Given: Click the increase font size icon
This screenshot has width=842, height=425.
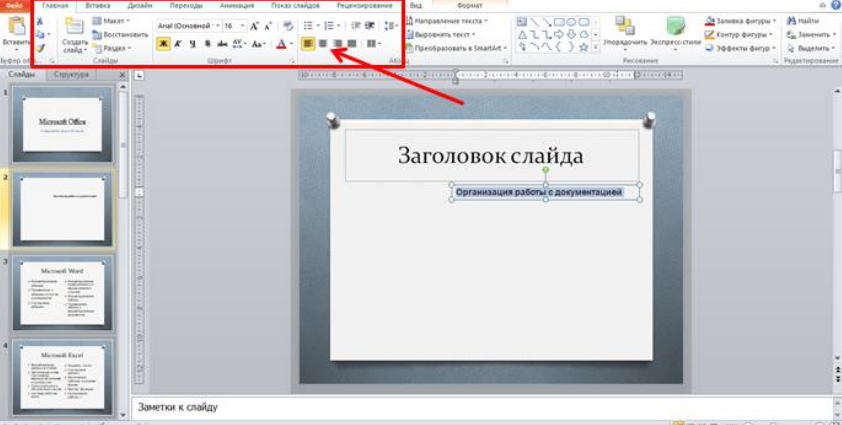Looking at the screenshot, I should [254, 25].
